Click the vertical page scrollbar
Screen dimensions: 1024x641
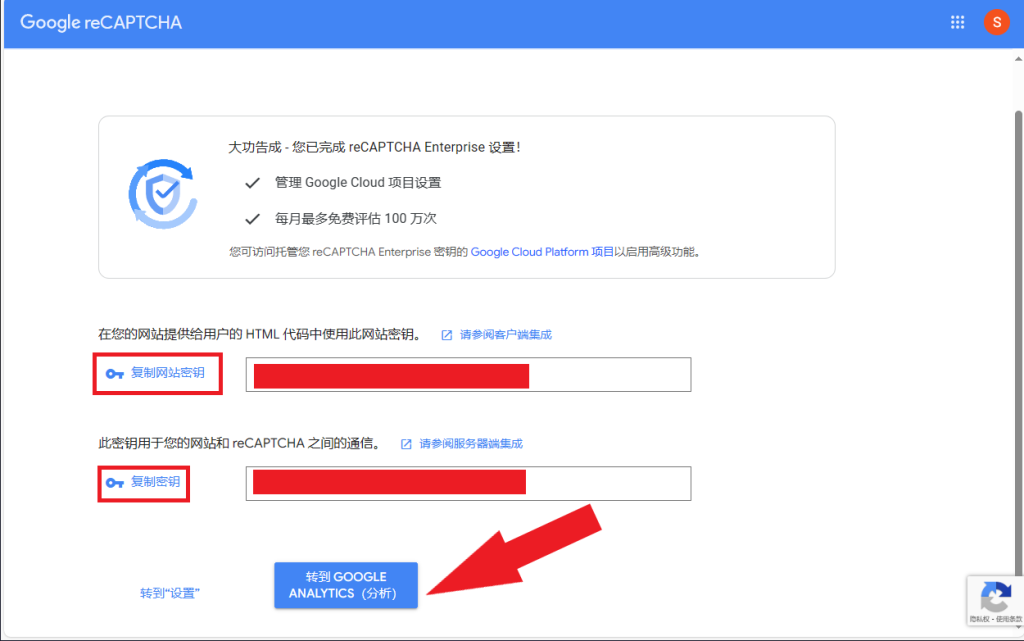[1018, 343]
